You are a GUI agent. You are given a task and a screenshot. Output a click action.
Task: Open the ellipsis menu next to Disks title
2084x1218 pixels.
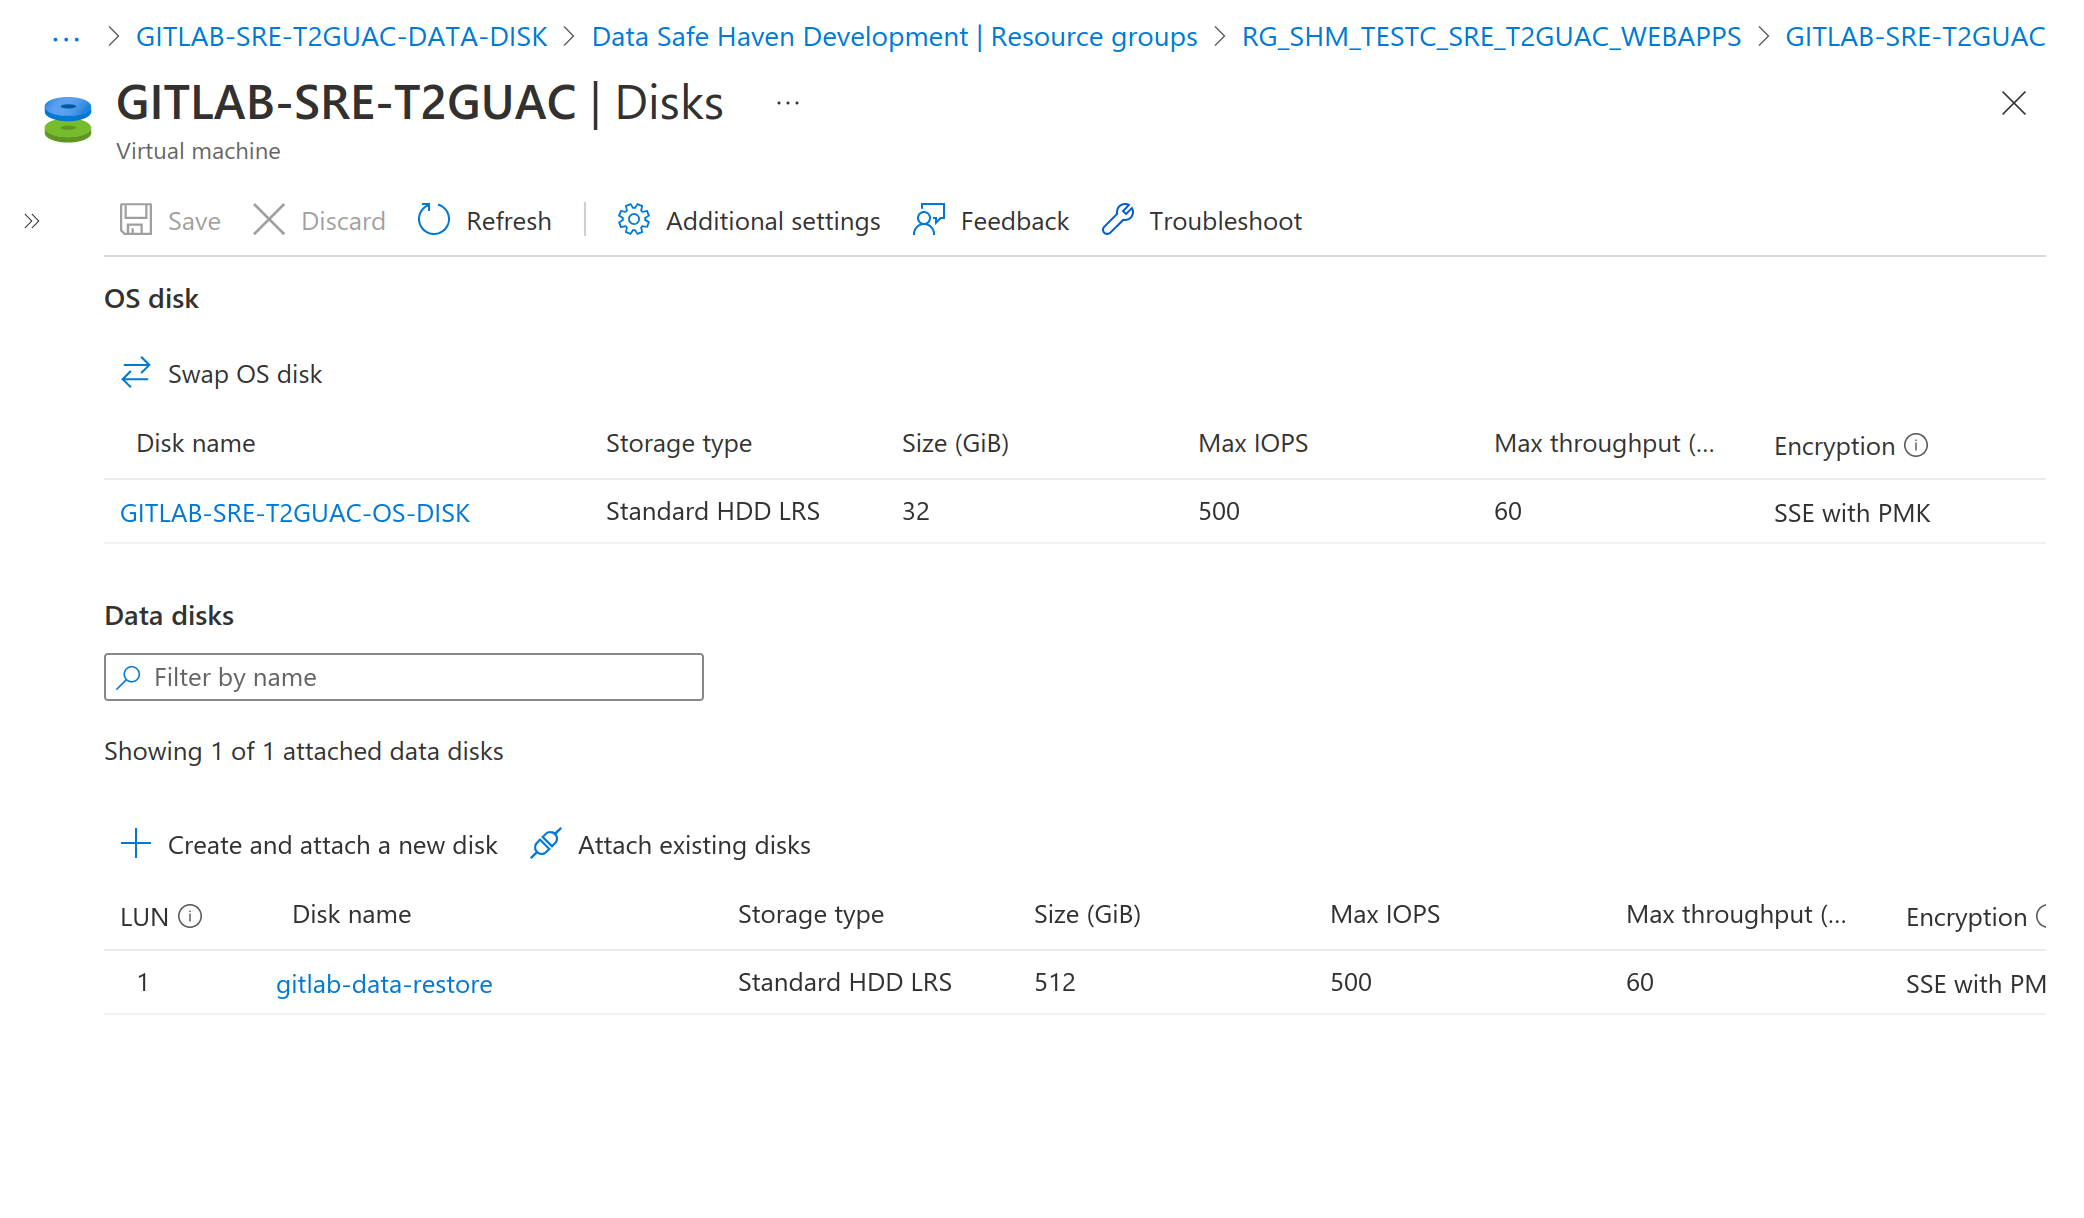[x=788, y=103]
